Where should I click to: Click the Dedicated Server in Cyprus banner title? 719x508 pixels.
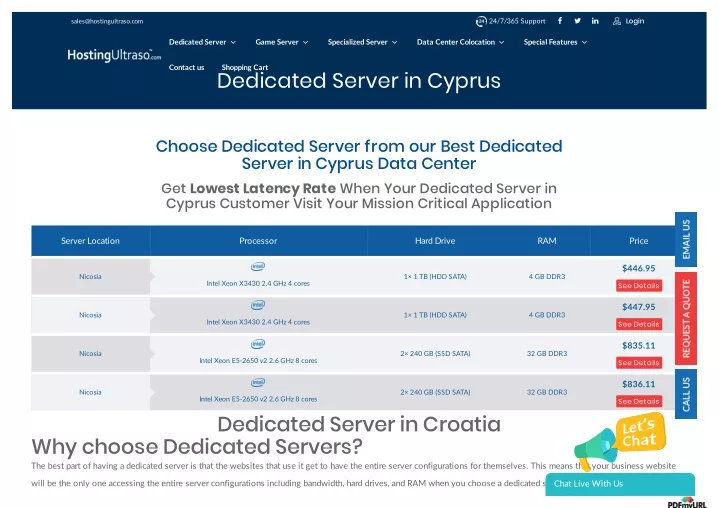click(359, 81)
